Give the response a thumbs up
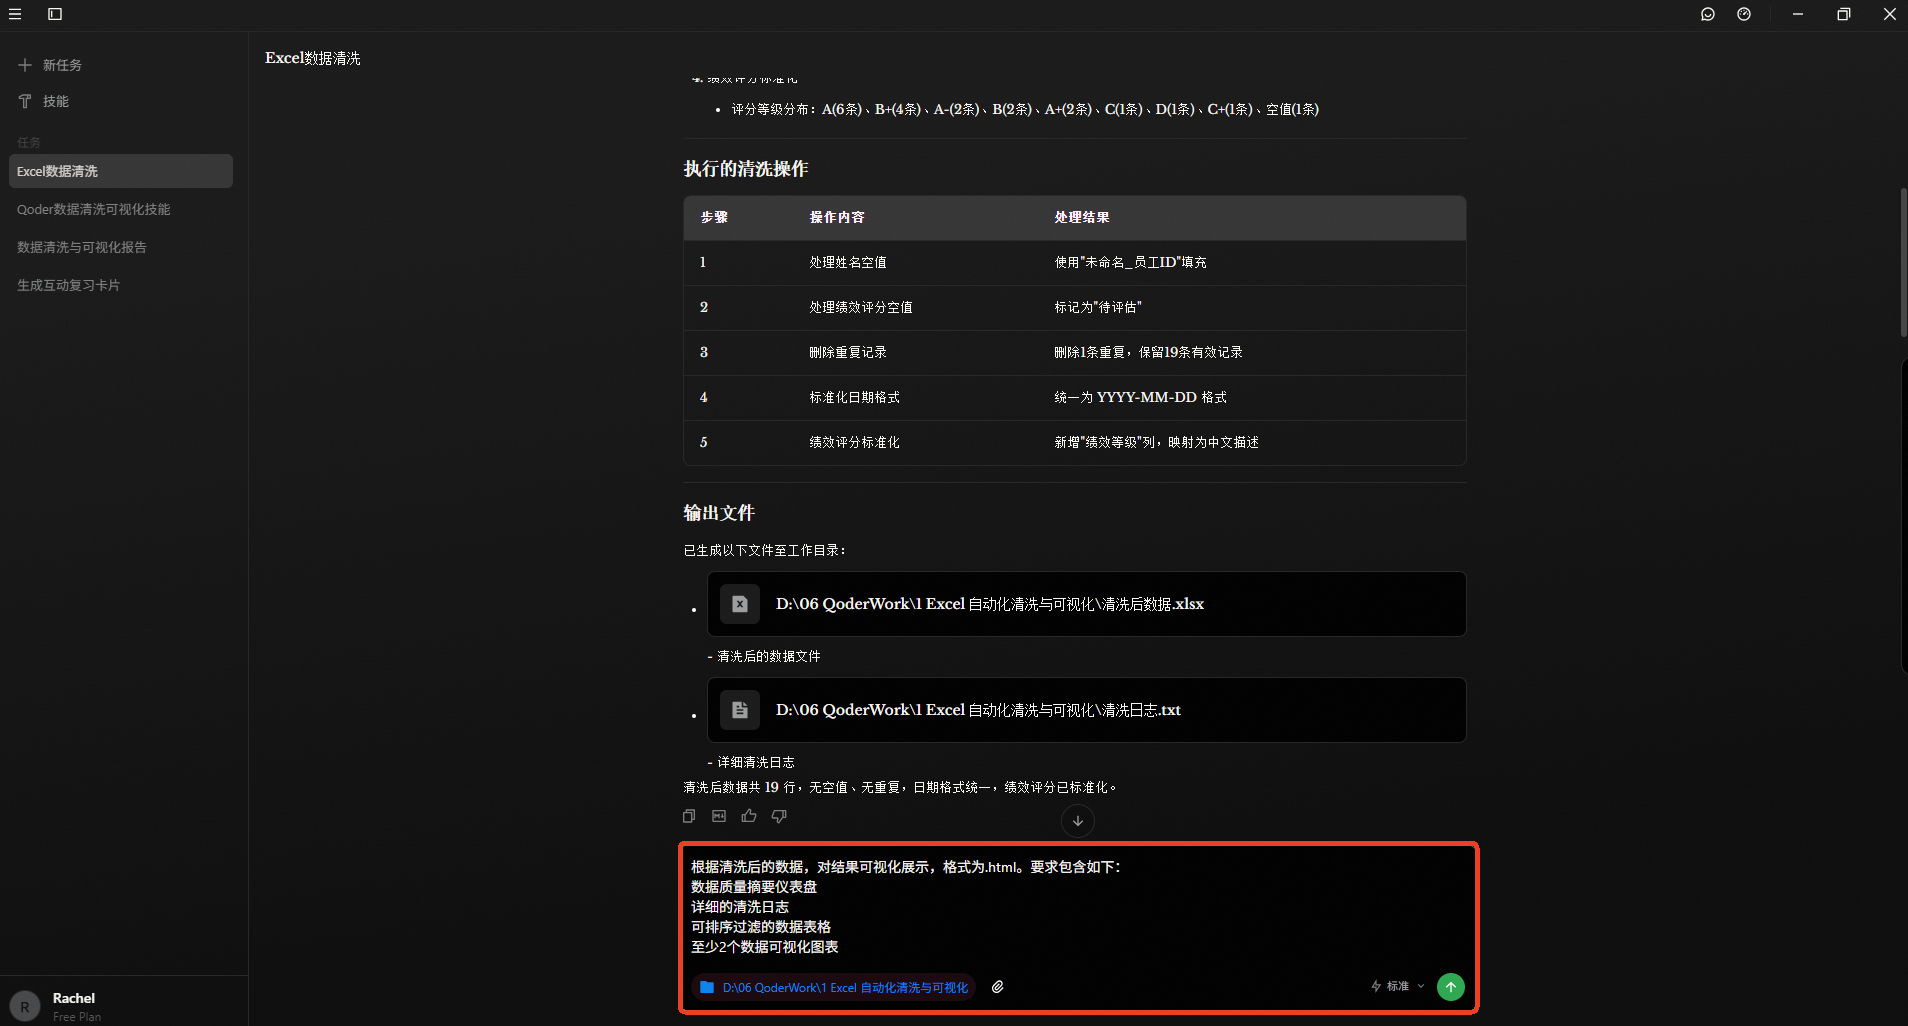This screenshot has width=1908, height=1026. (749, 816)
